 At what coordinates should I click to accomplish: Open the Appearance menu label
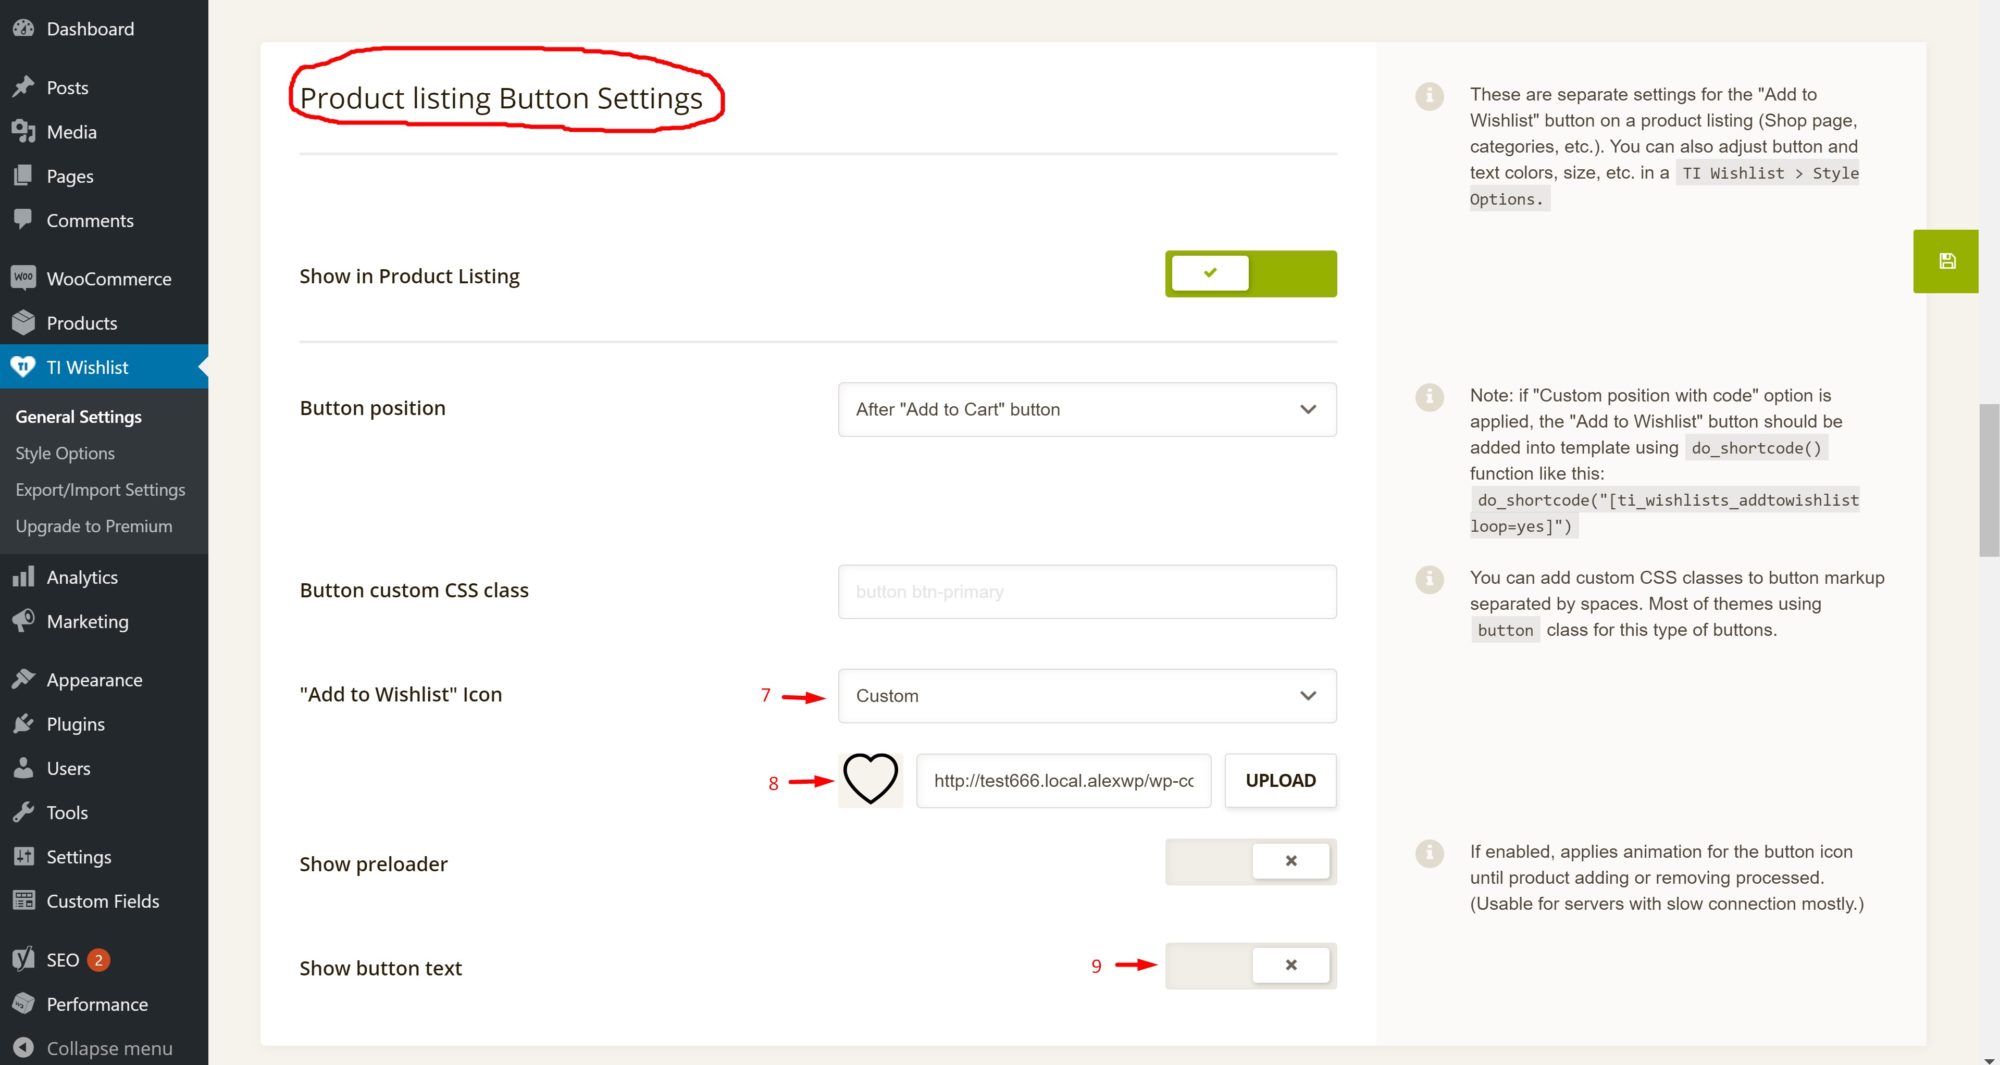[x=95, y=680]
